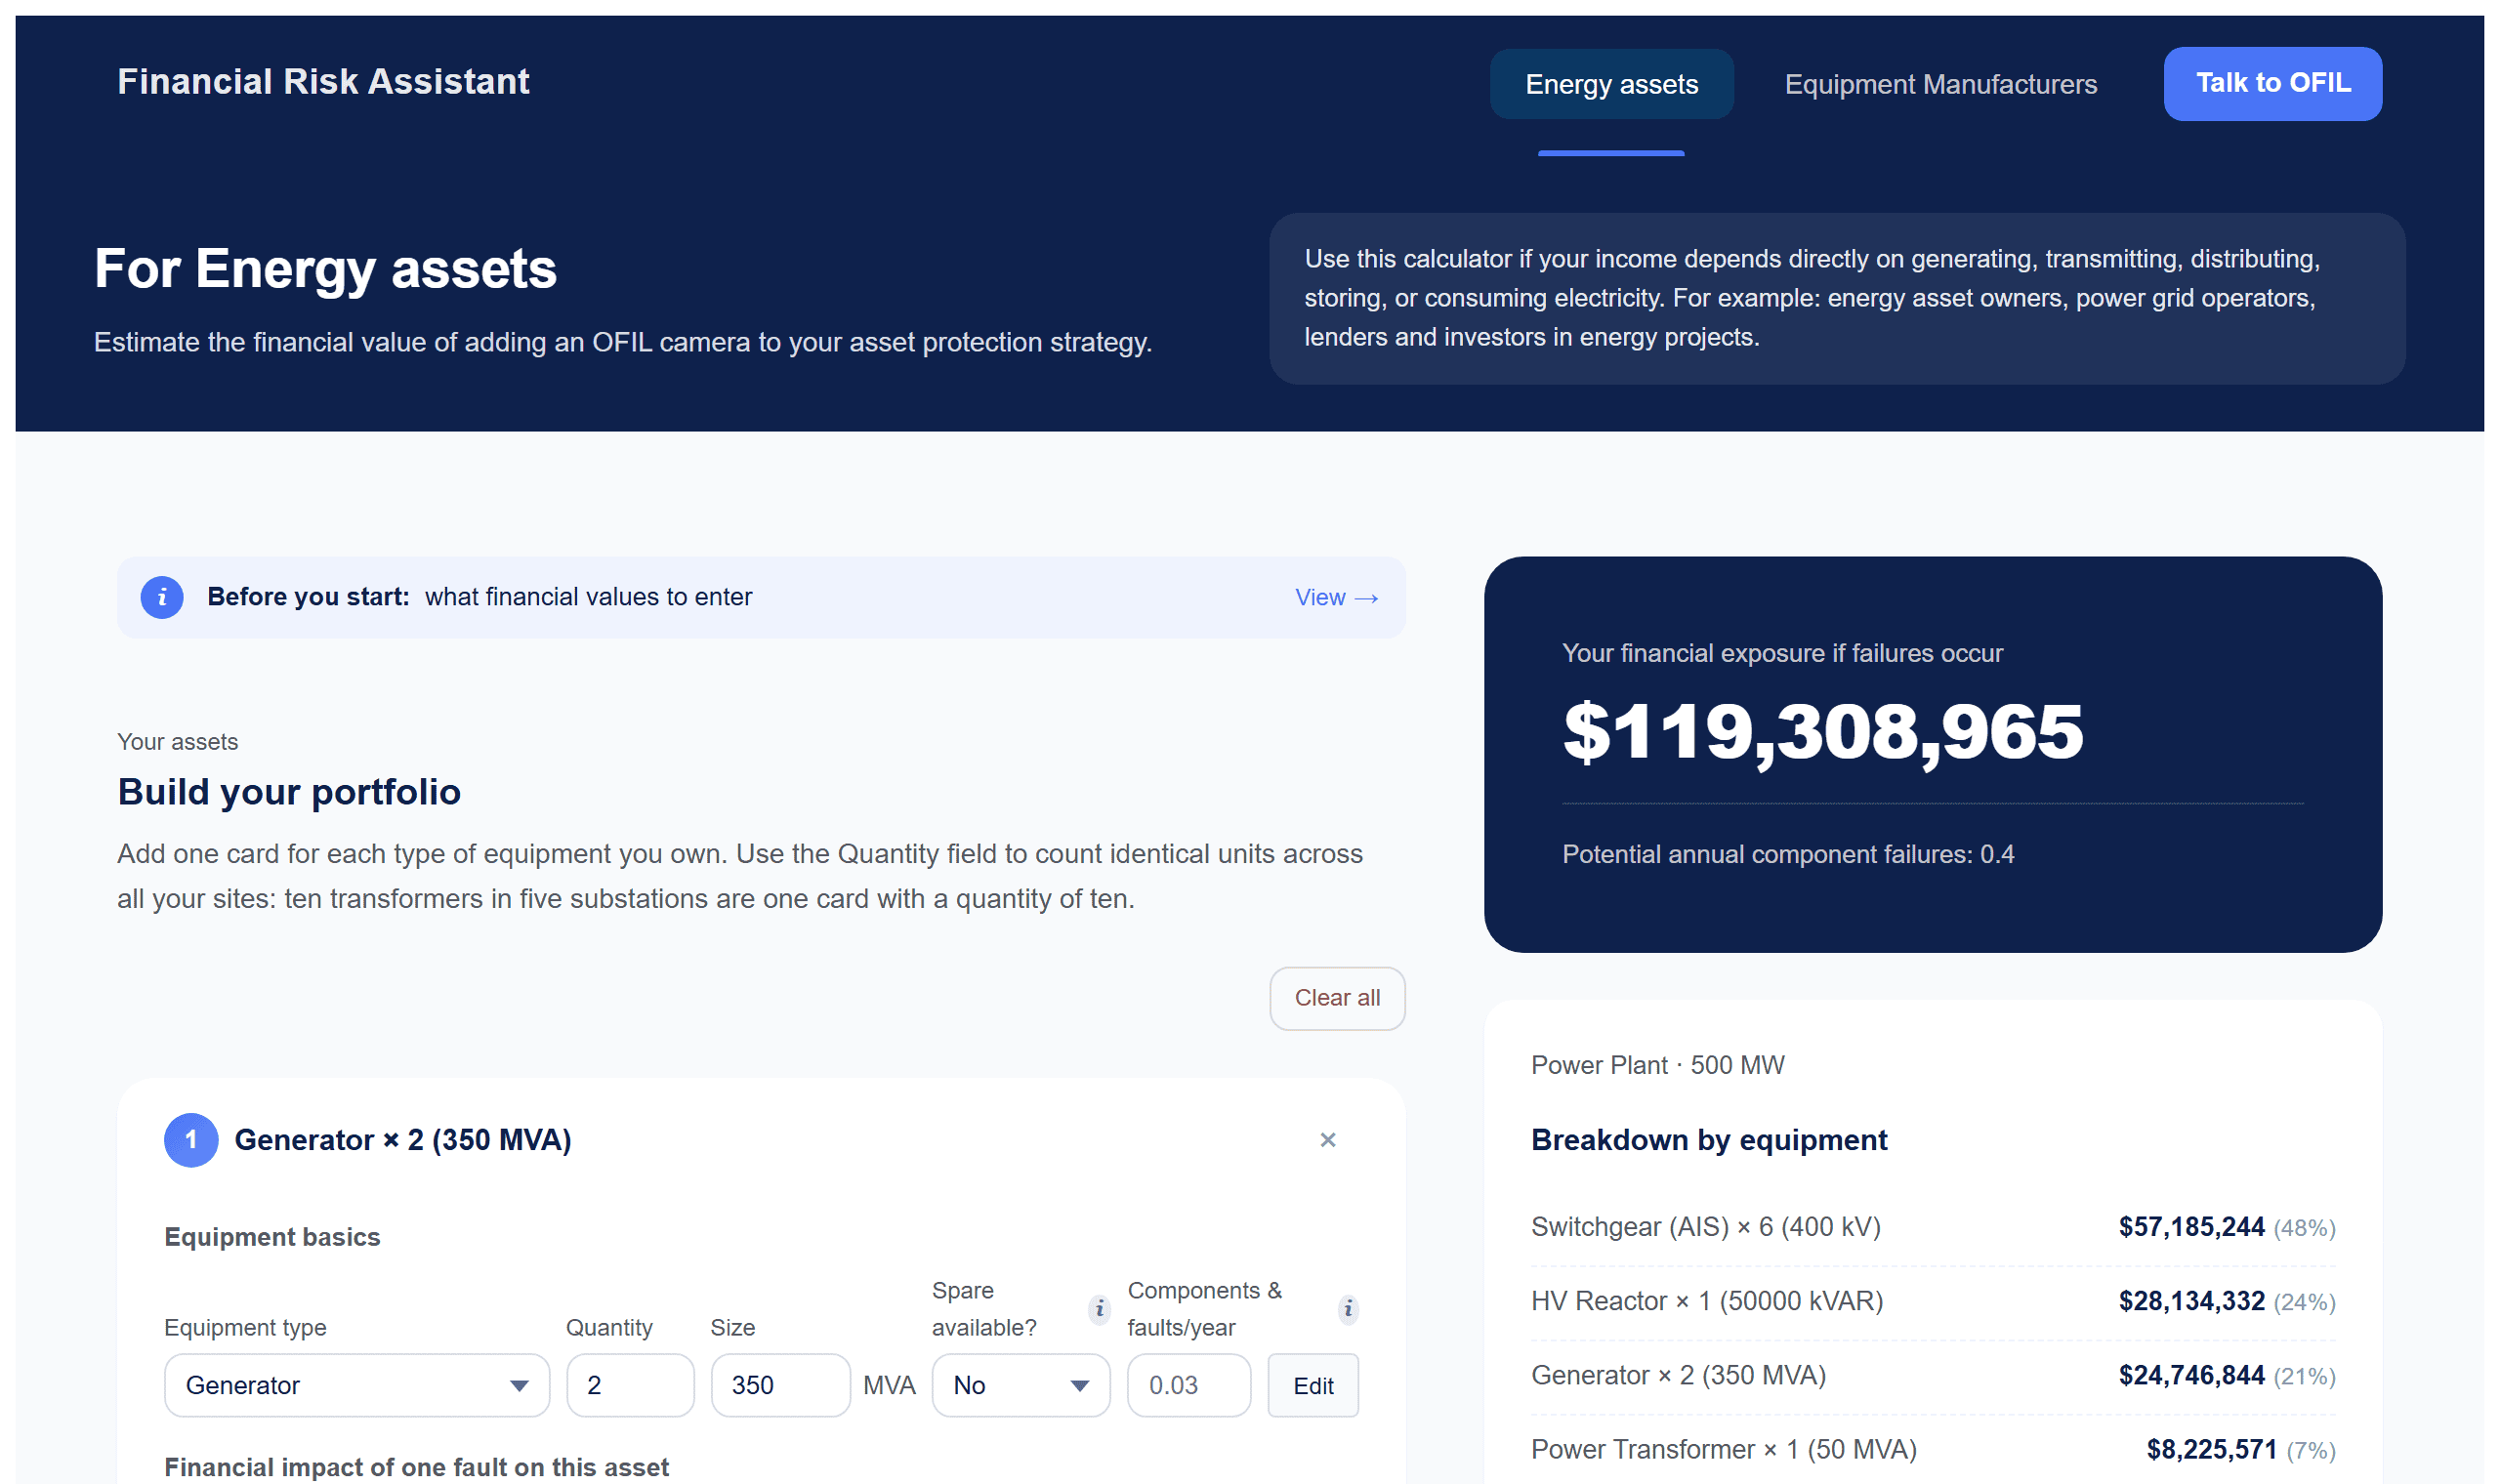The width and height of the screenshot is (2500, 1484).
Task: Click the info icon next to 'Spare available?'
Action: point(1100,1309)
